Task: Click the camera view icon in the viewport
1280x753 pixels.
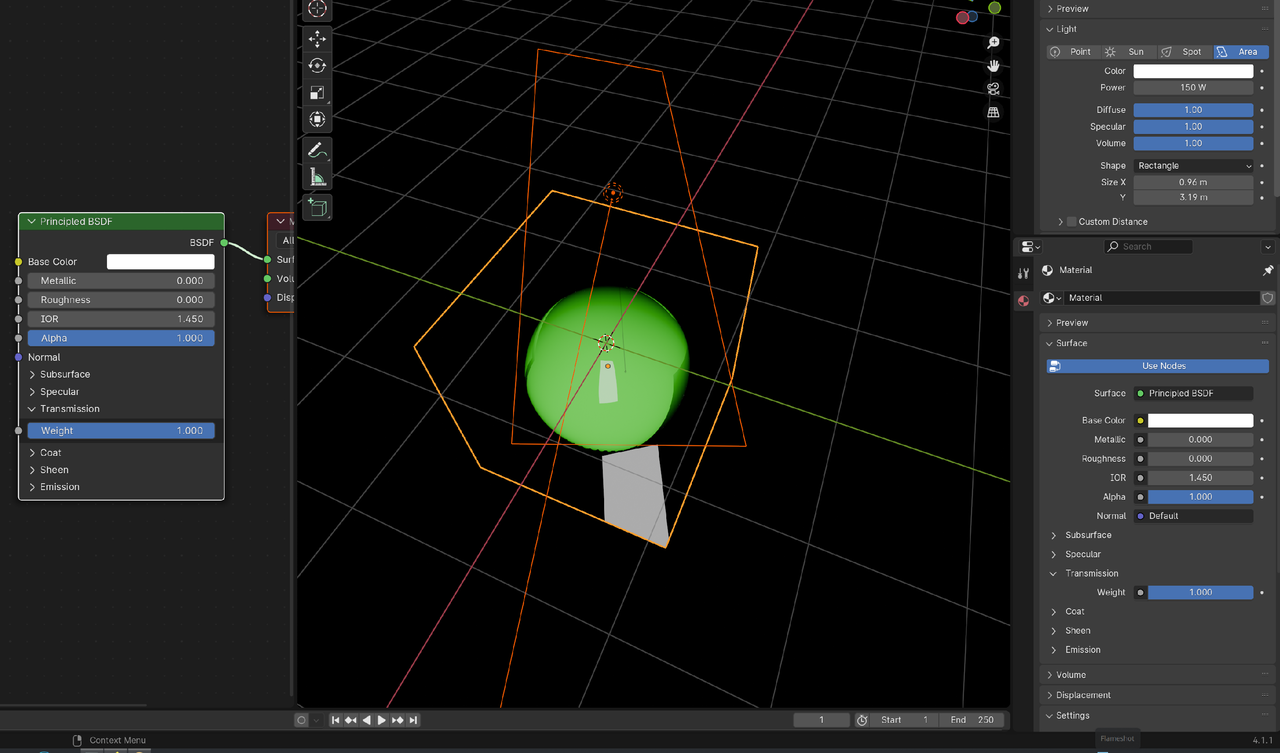Action: pos(992,88)
